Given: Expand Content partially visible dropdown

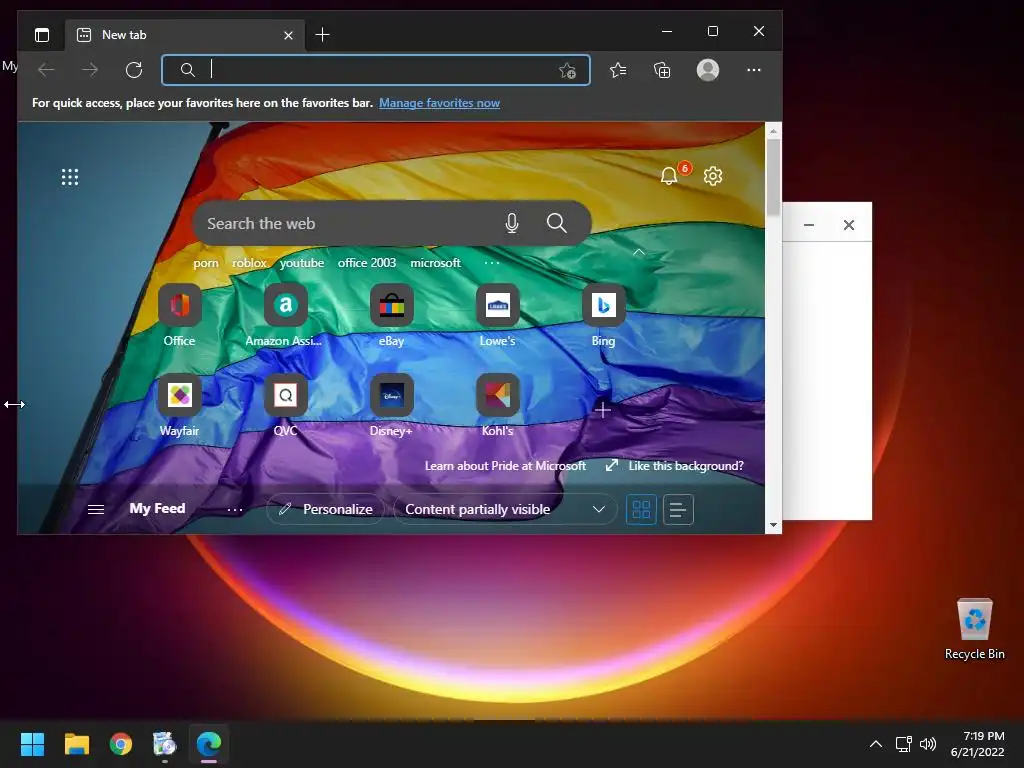Looking at the screenshot, I should click(x=505, y=509).
